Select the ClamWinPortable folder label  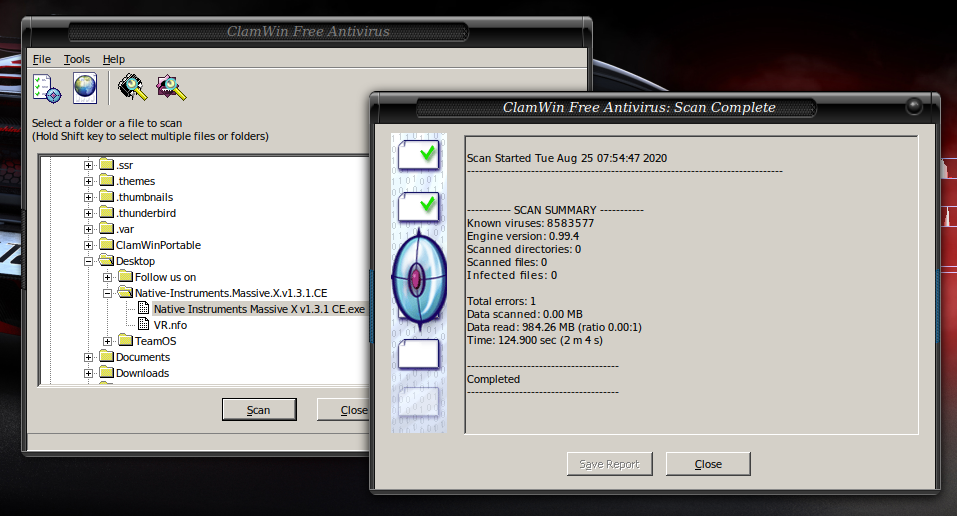click(158, 245)
